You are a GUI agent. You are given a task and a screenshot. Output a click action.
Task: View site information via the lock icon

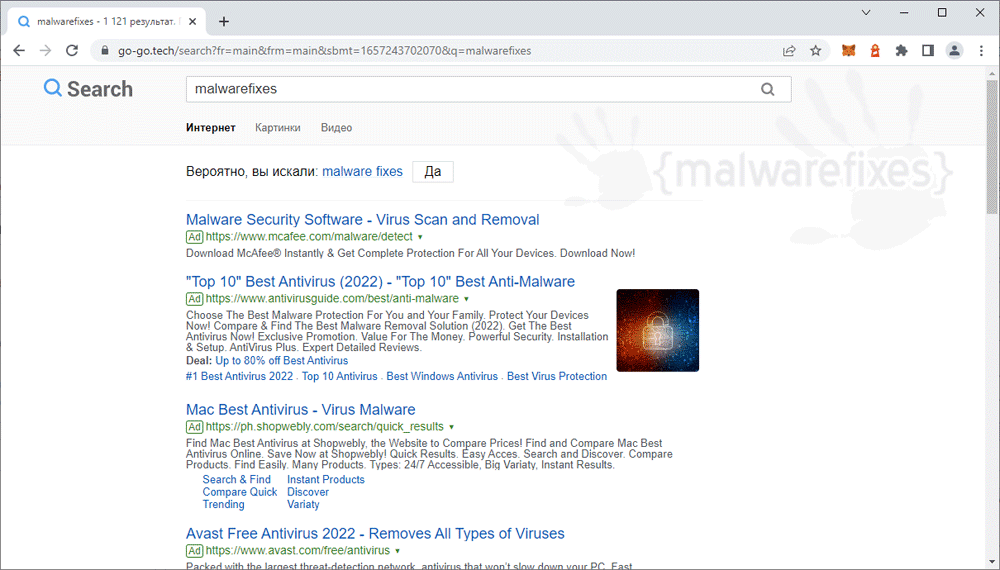pyautogui.click(x=105, y=51)
